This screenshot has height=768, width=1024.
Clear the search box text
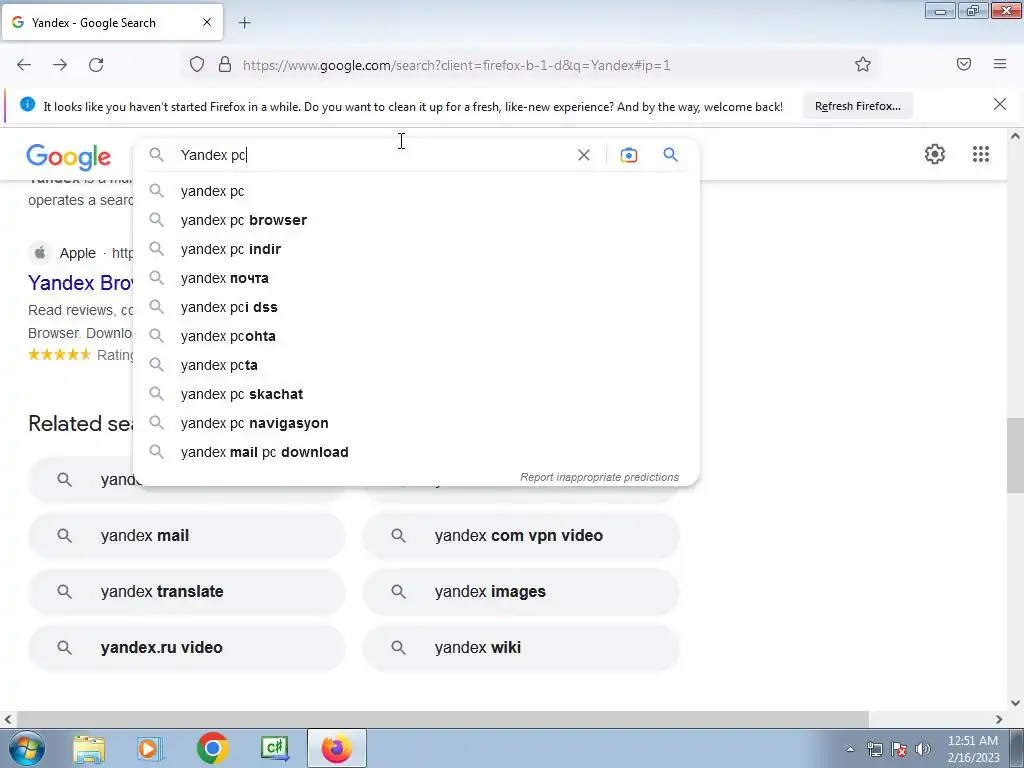click(584, 155)
